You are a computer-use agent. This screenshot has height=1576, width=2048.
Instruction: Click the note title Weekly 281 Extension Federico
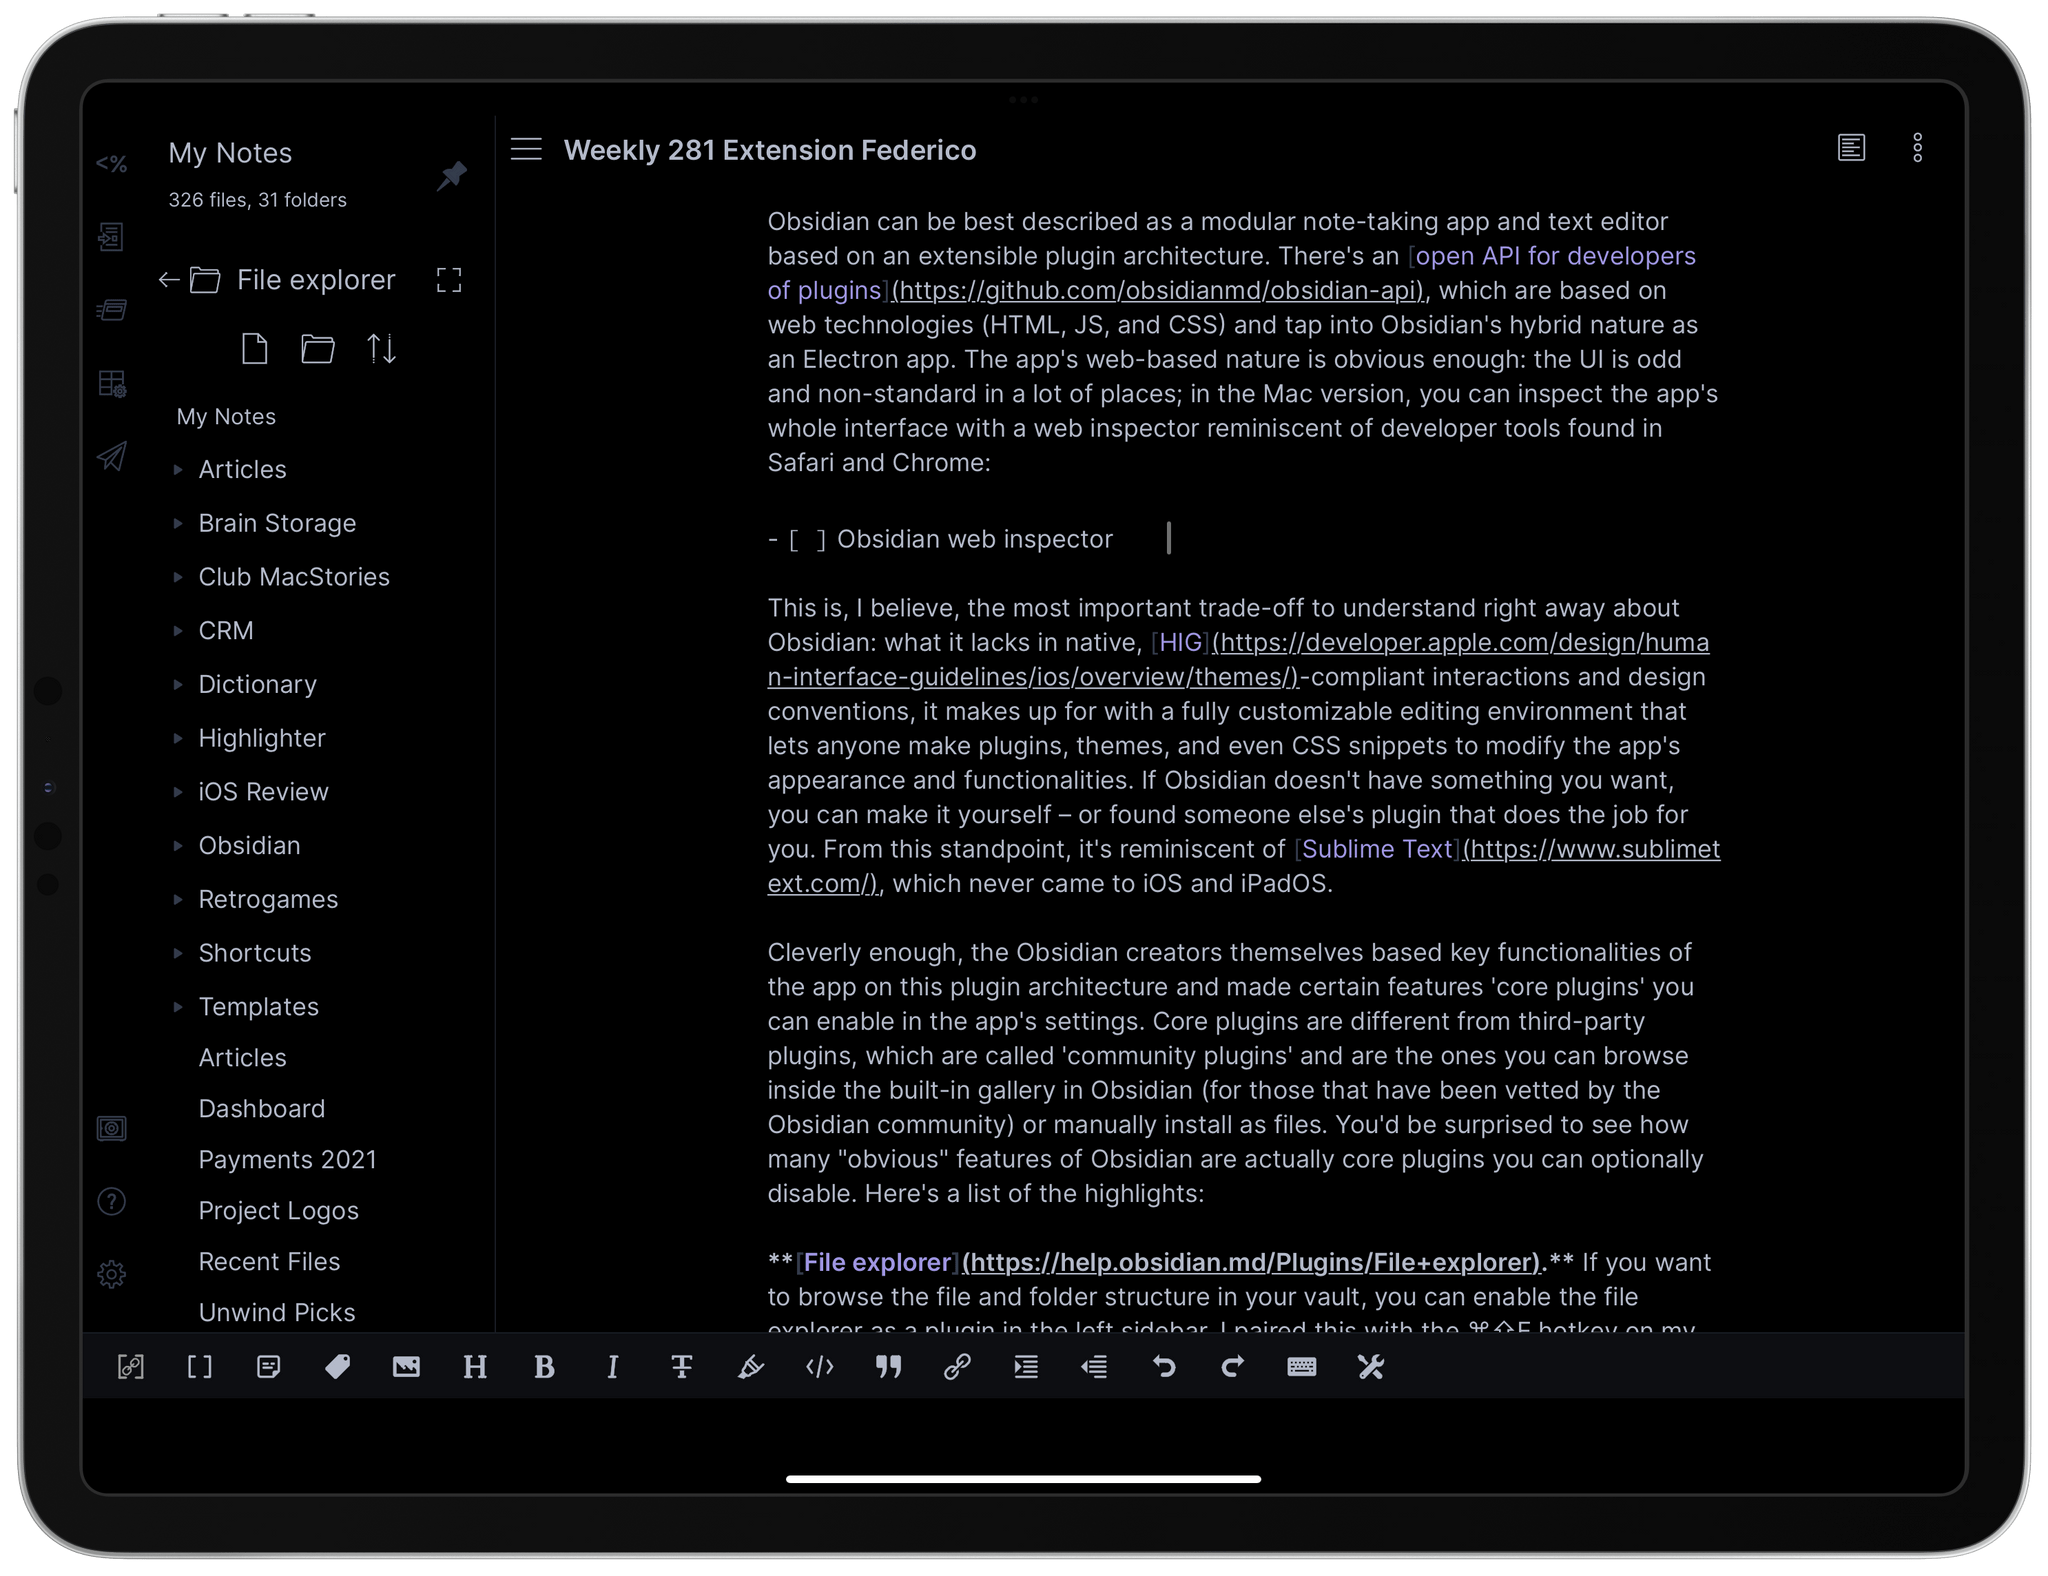click(770, 150)
